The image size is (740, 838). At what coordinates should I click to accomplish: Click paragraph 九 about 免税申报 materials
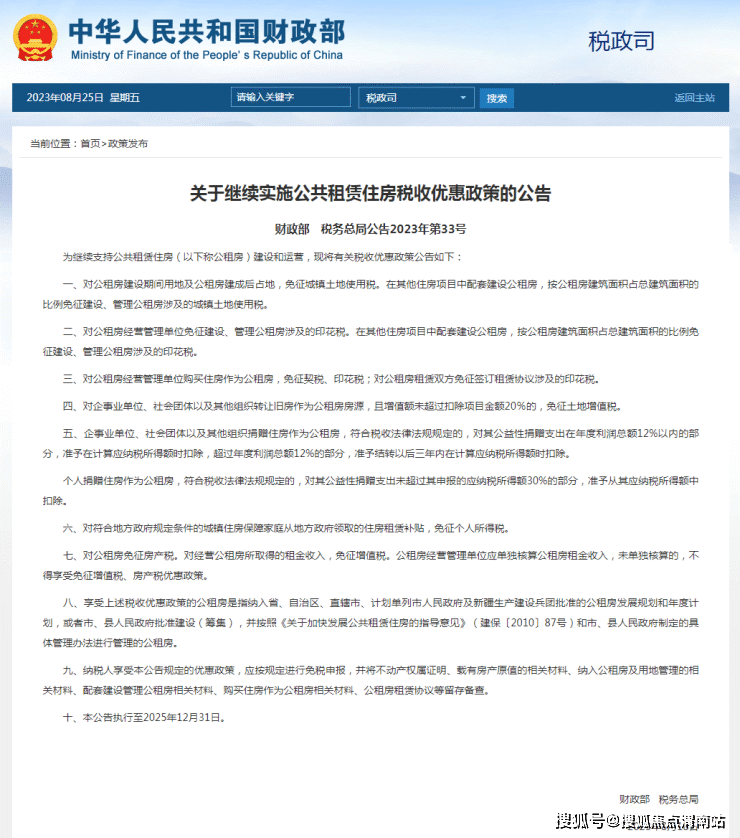[x=370, y=680]
